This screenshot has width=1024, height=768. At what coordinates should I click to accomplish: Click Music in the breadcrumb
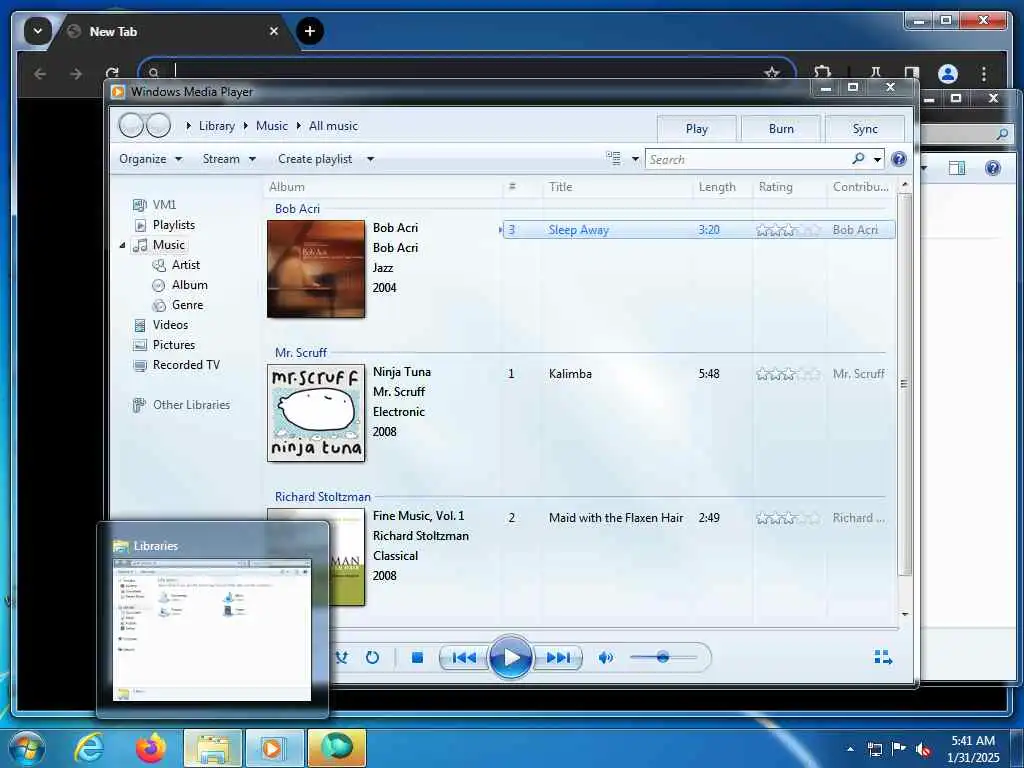[272, 126]
